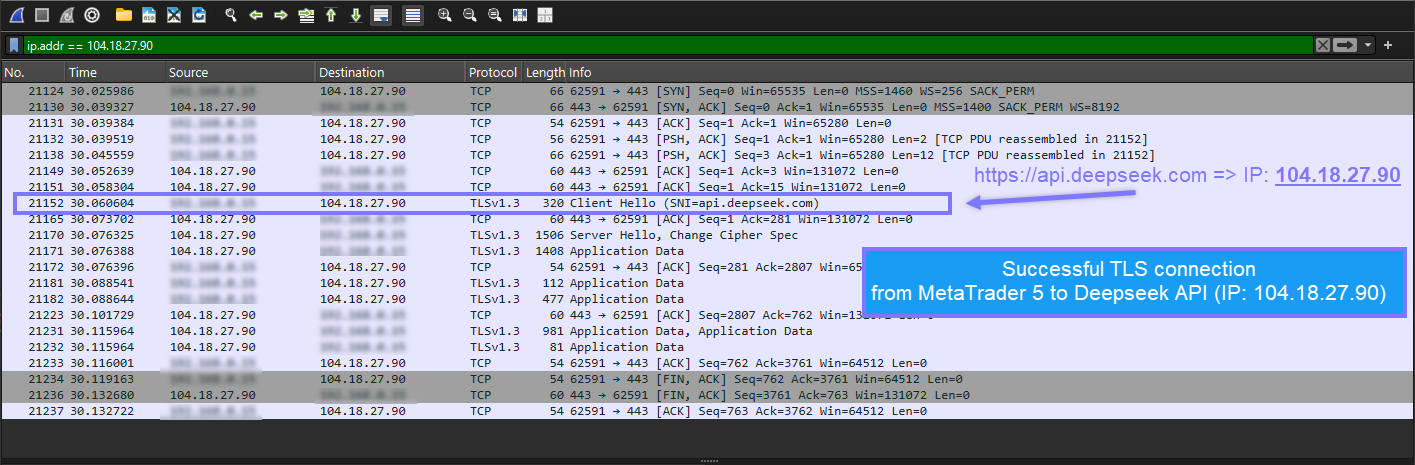
Task: Select packet 21223 Ack=762 row
Action: (707, 315)
